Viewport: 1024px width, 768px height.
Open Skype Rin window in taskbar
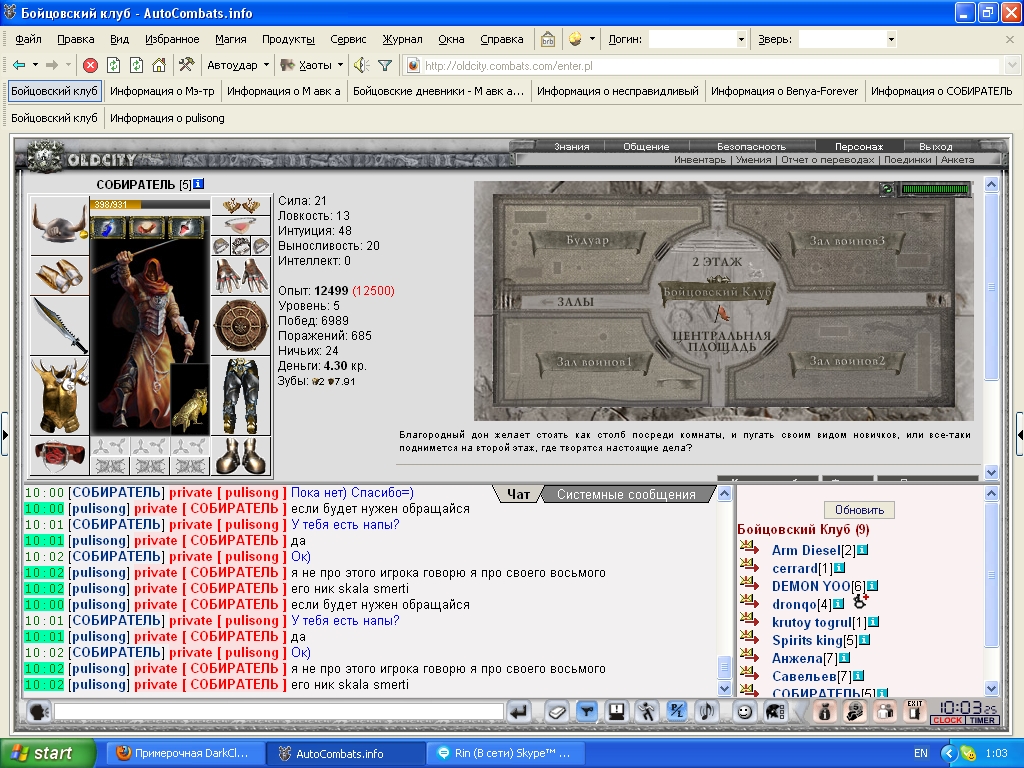pos(505,754)
